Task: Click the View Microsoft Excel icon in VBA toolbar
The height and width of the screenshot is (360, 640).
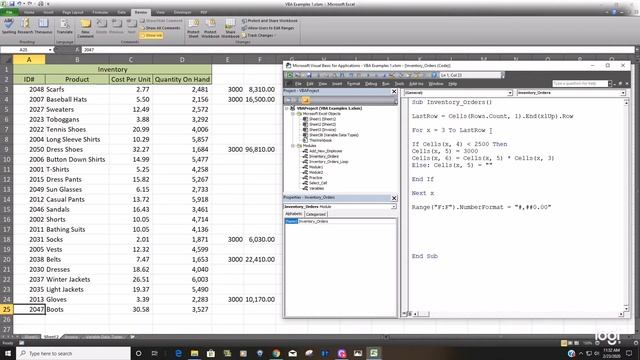Action: tap(289, 75)
